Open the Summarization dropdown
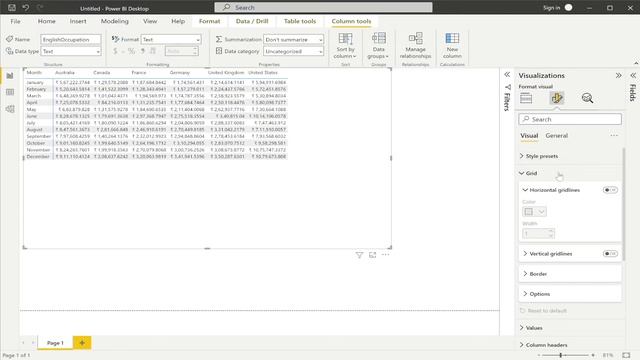Image resolution: width=640 pixels, height=360 pixels. (x=293, y=40)
